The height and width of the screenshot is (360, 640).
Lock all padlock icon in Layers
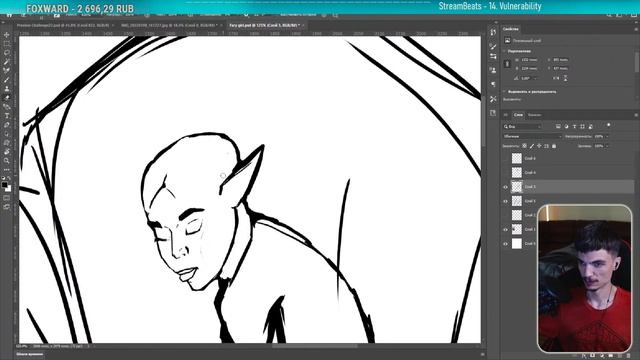pos(554,146)
